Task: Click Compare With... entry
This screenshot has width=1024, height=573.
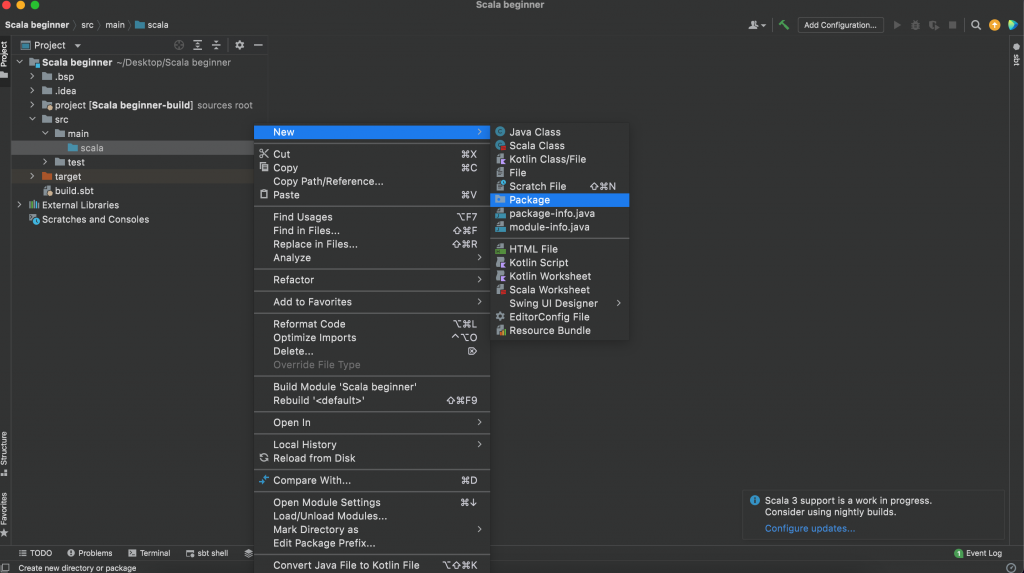Action: tap(372, 480)
